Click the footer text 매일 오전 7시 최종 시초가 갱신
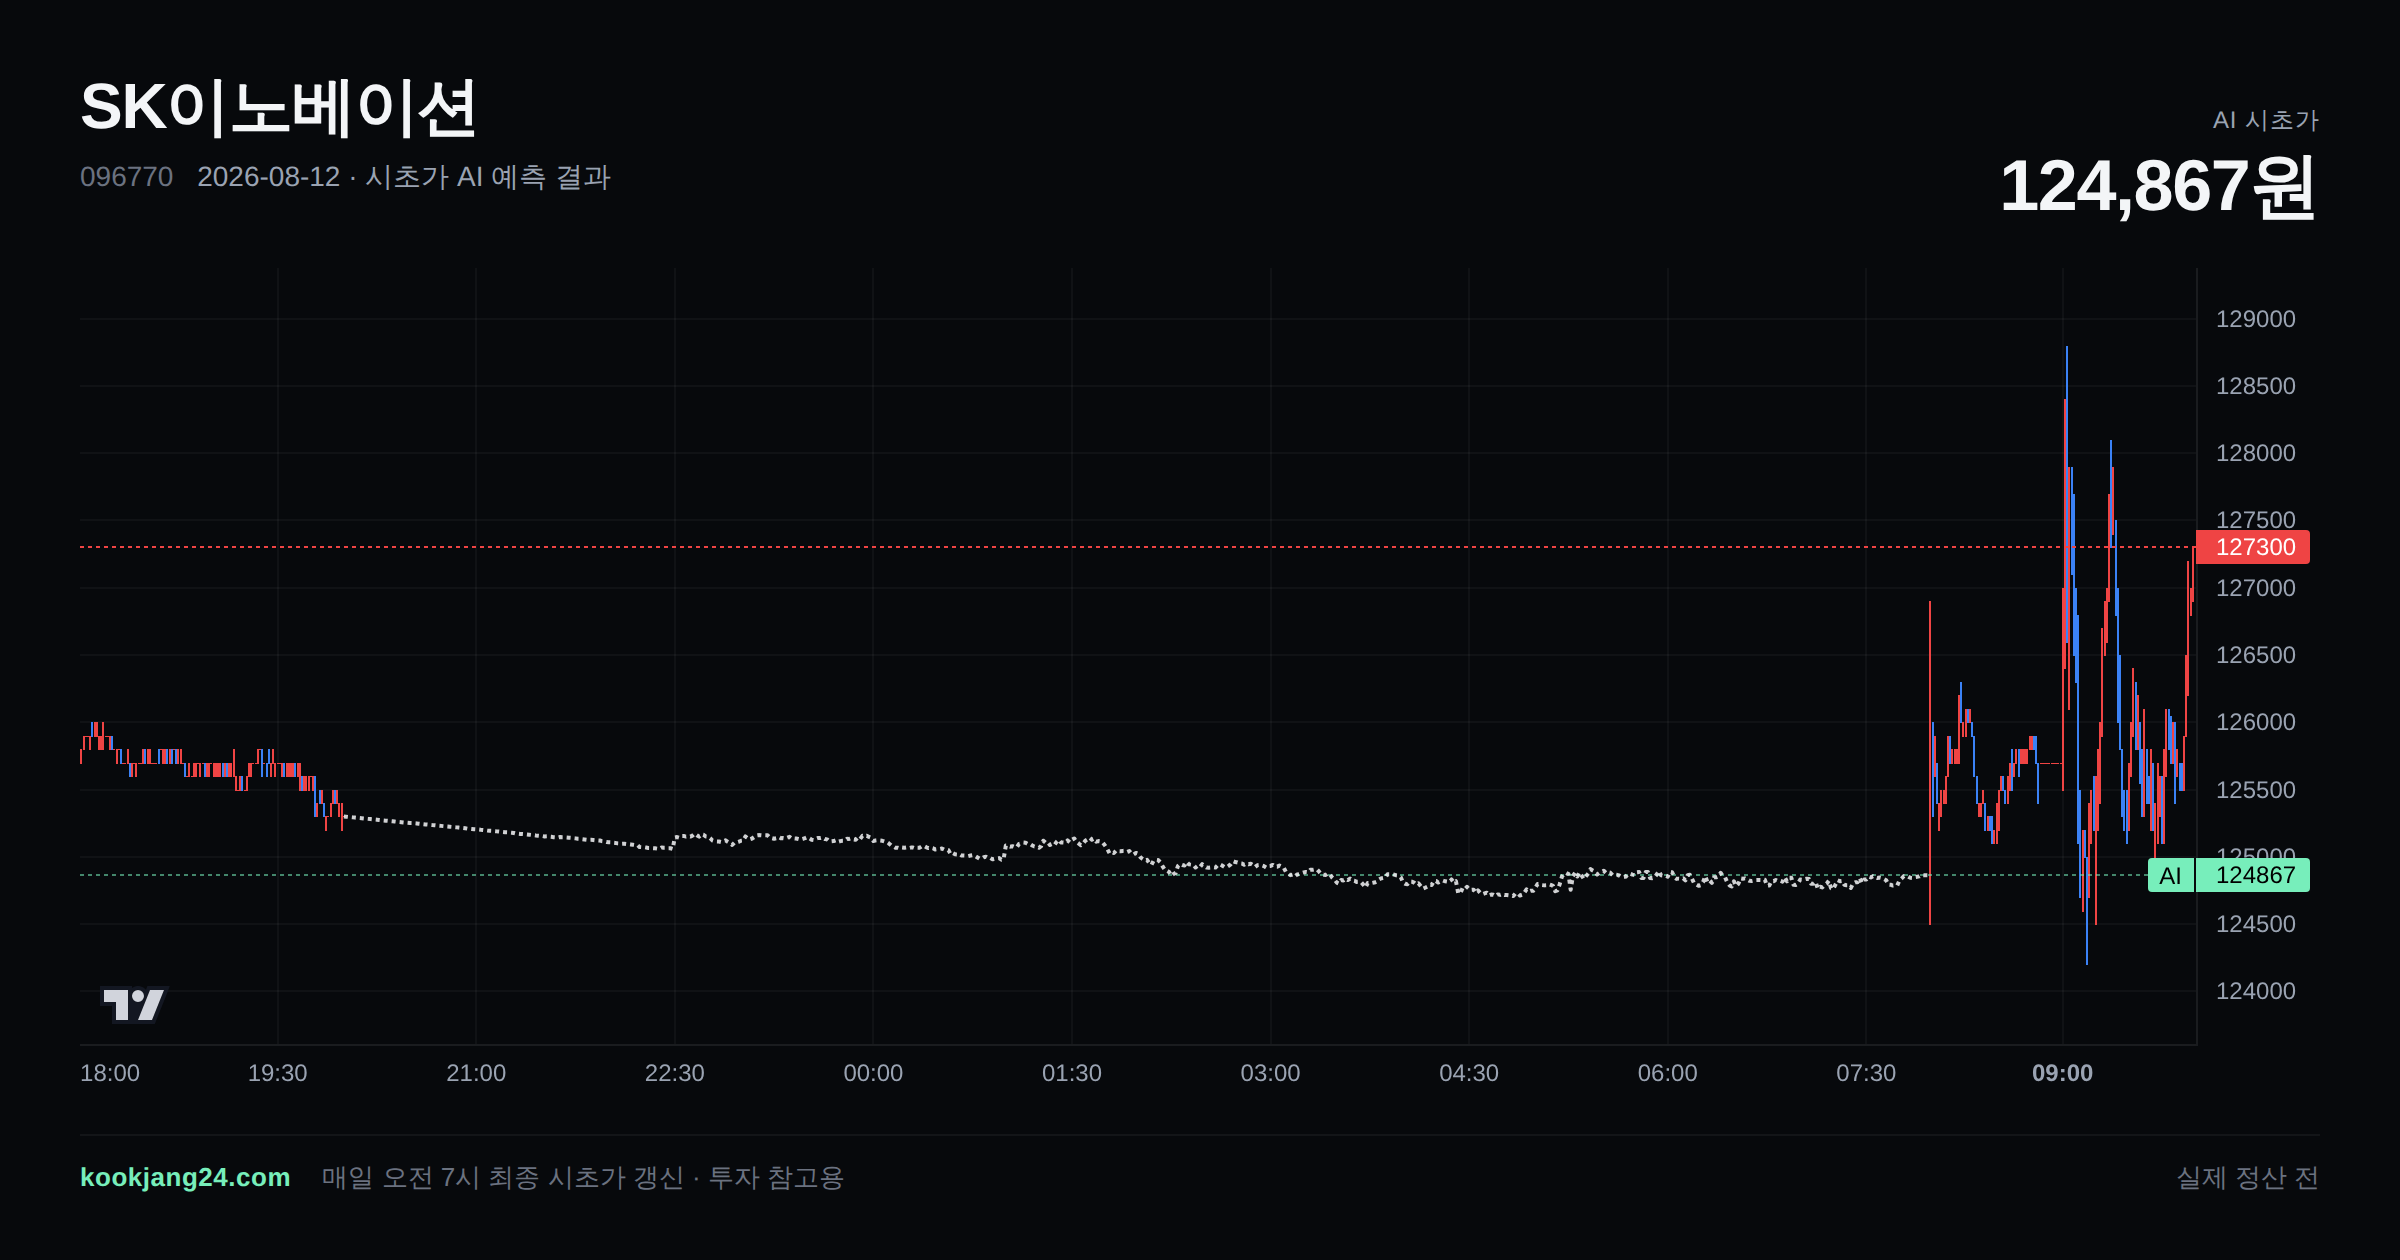The image size is (2400, 1260). pyautogui.click(x=503, y=1177)
